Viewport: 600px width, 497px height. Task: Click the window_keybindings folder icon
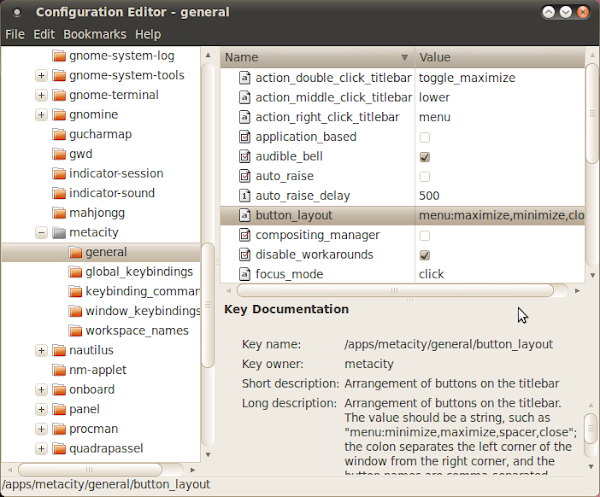pos(75,311)
